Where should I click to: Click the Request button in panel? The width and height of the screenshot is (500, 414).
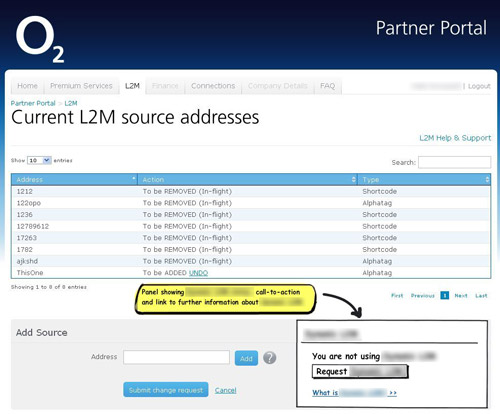coord(360,371)
